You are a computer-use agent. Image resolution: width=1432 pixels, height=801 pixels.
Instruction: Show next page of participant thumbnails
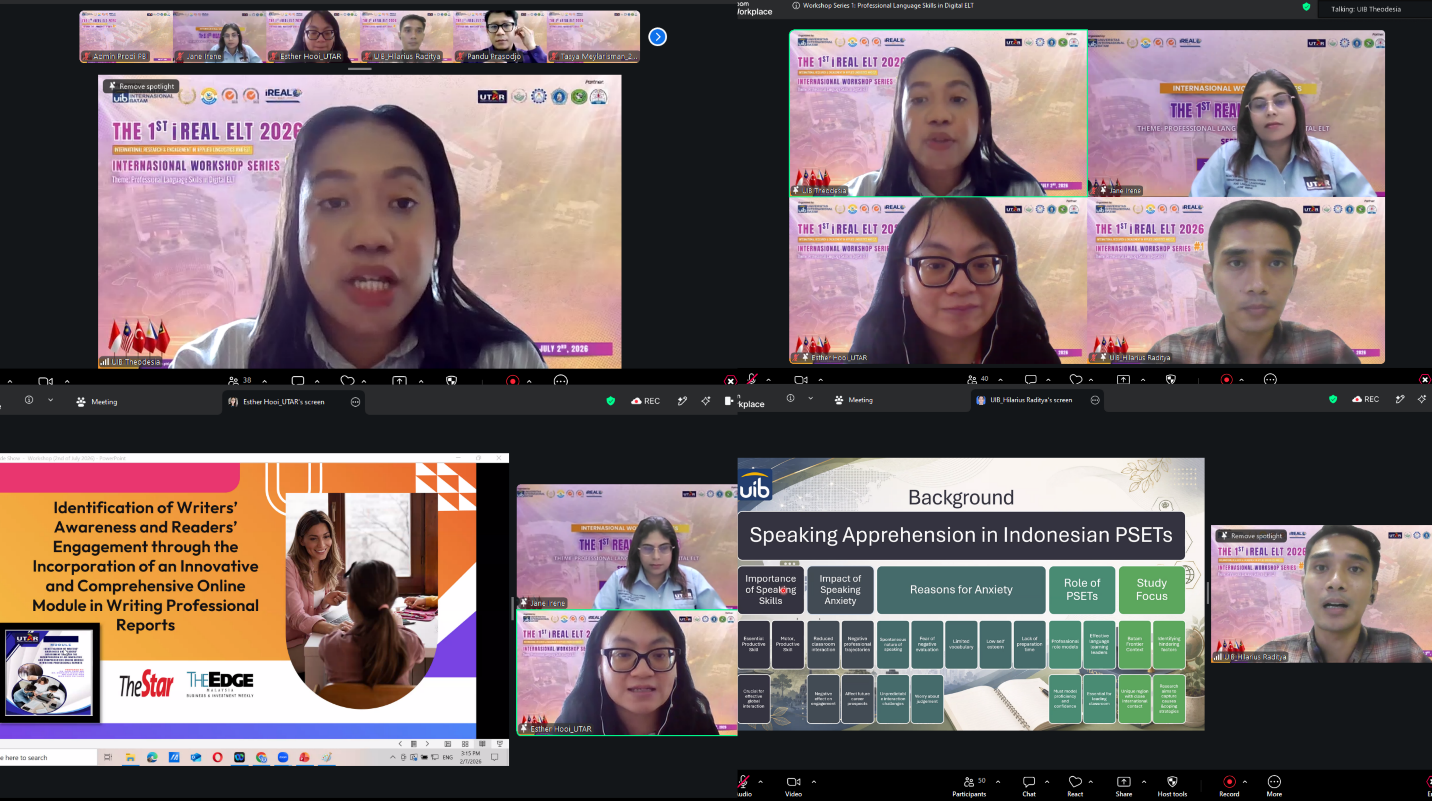pyautogui.click(x=657, y=37)
